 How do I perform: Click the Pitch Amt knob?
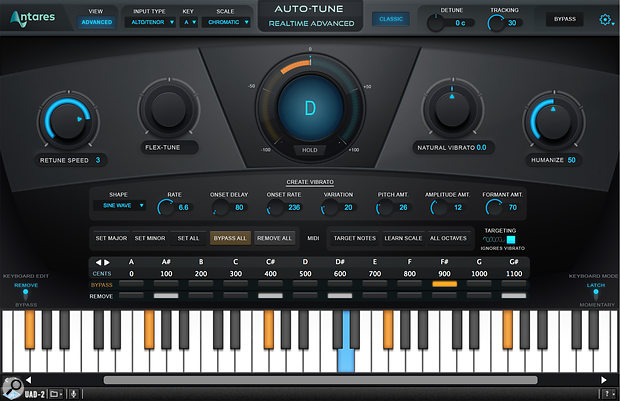[x=385, y=207]
